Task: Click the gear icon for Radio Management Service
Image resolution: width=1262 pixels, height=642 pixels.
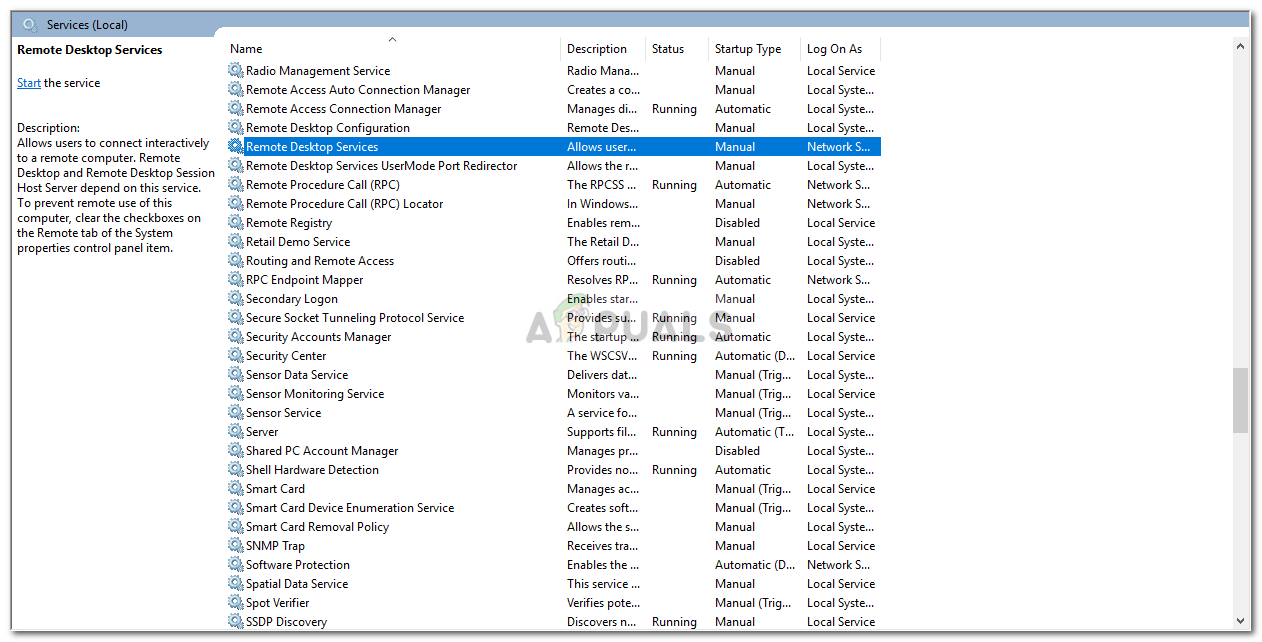Action: point(235,71)
